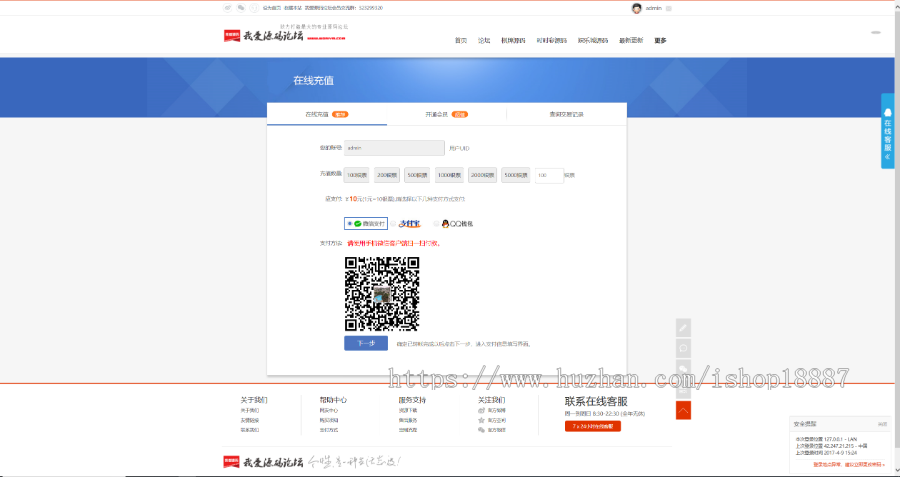Switch to the 在线充值 tab
900x477 pixels.
[x=327, y=114]
